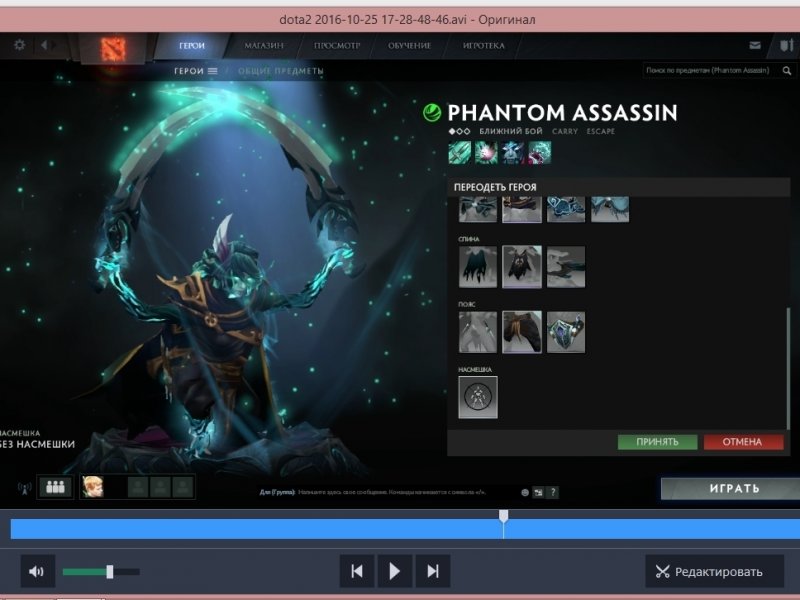
Task: Open the МАГАЗИН tab
Action: (264, 45)
